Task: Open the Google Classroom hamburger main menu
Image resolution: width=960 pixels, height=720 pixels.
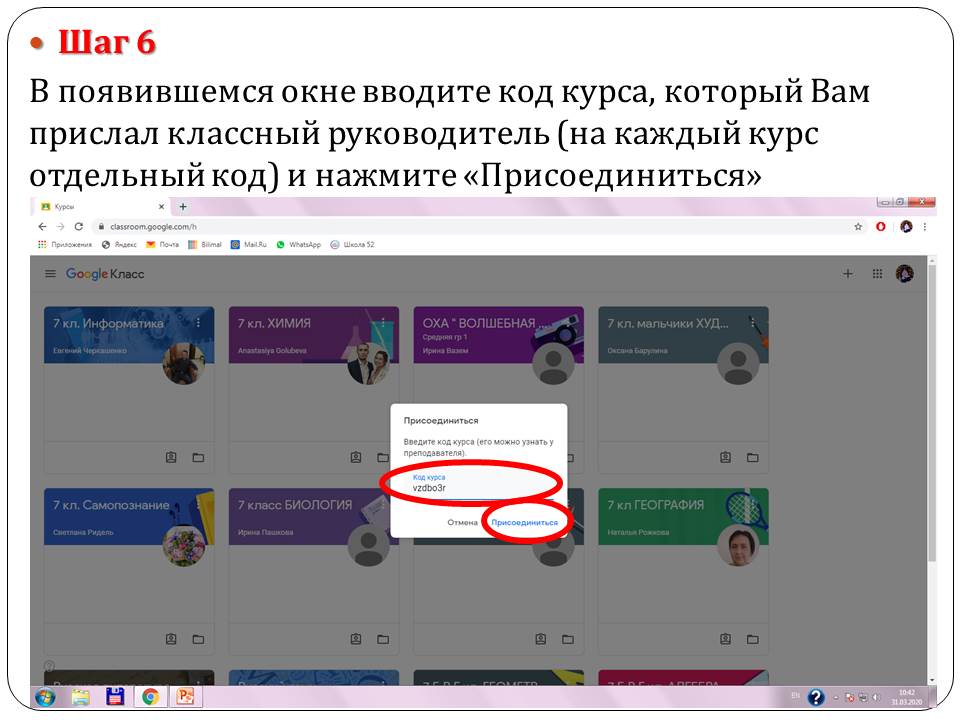Action: 50,274
